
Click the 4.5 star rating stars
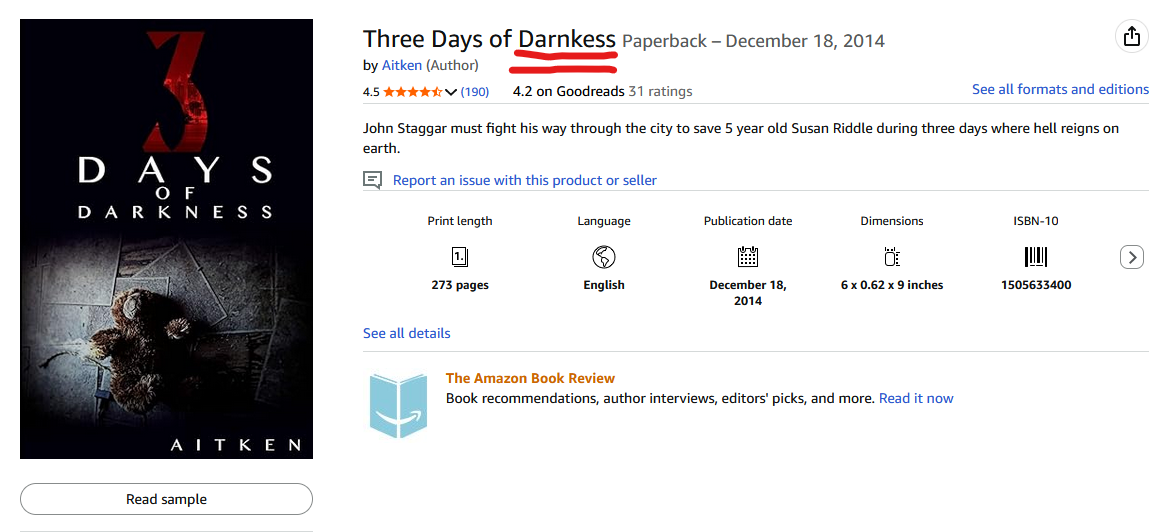tap(412, 92)
